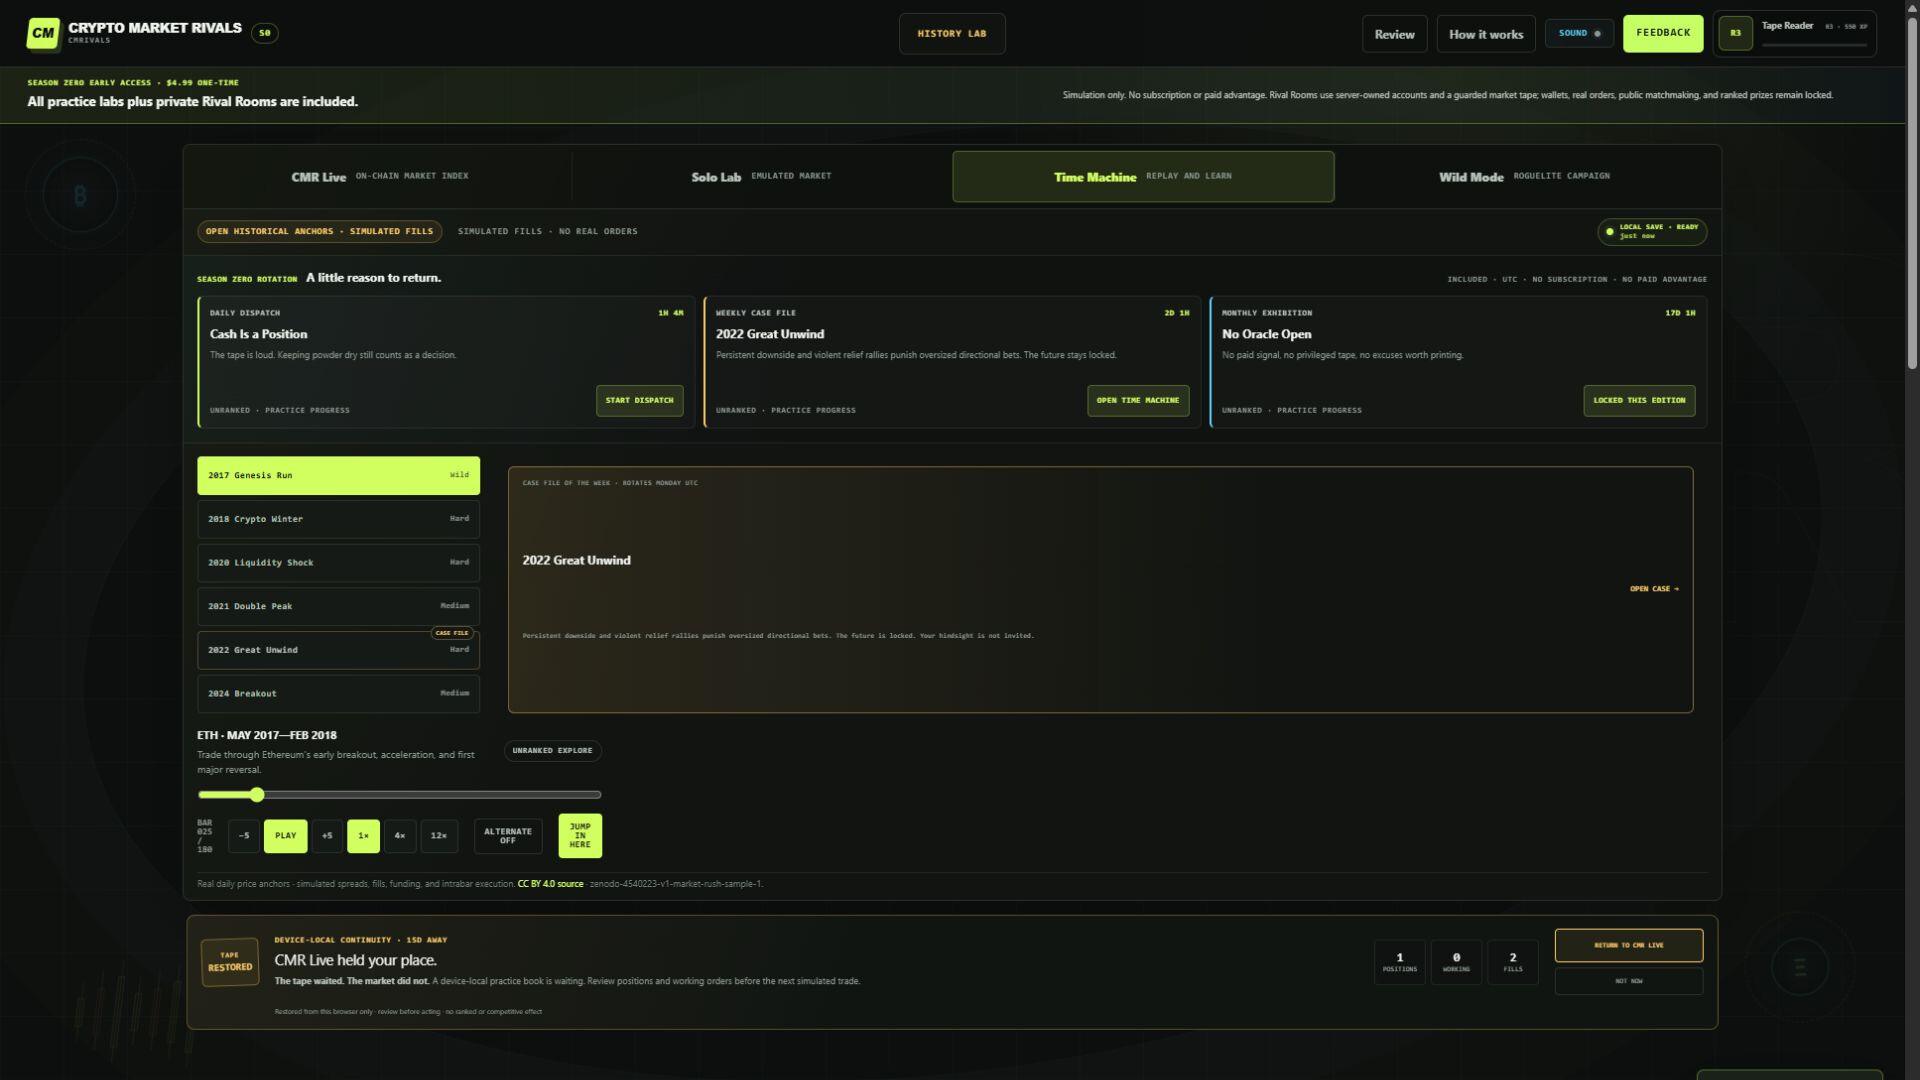This screenshot has height=1080, width=1920.
Task: Switch to Solo Lab tab
Action: tap(761, 177)
